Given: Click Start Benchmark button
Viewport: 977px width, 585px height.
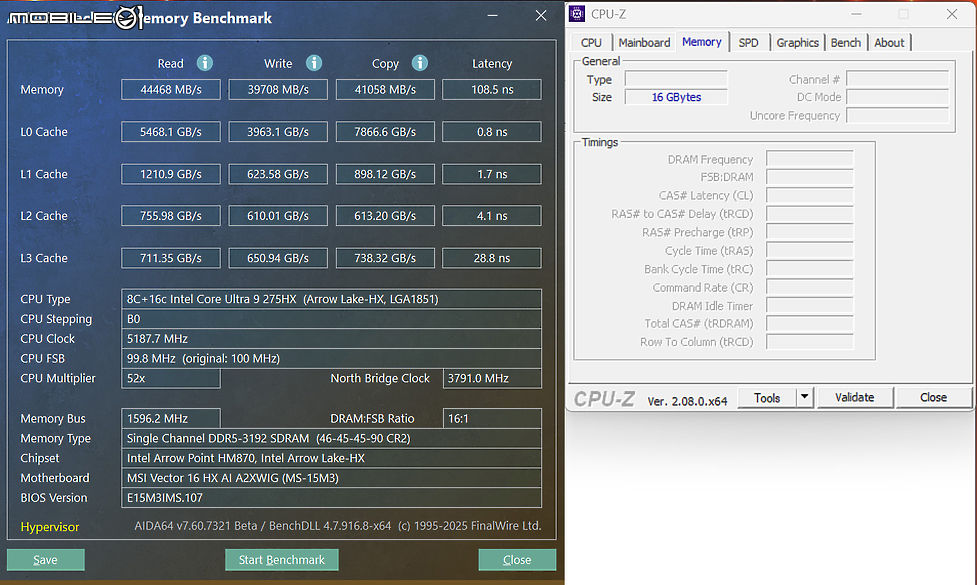Looking at the screenshot, I should tap(282, 559).
